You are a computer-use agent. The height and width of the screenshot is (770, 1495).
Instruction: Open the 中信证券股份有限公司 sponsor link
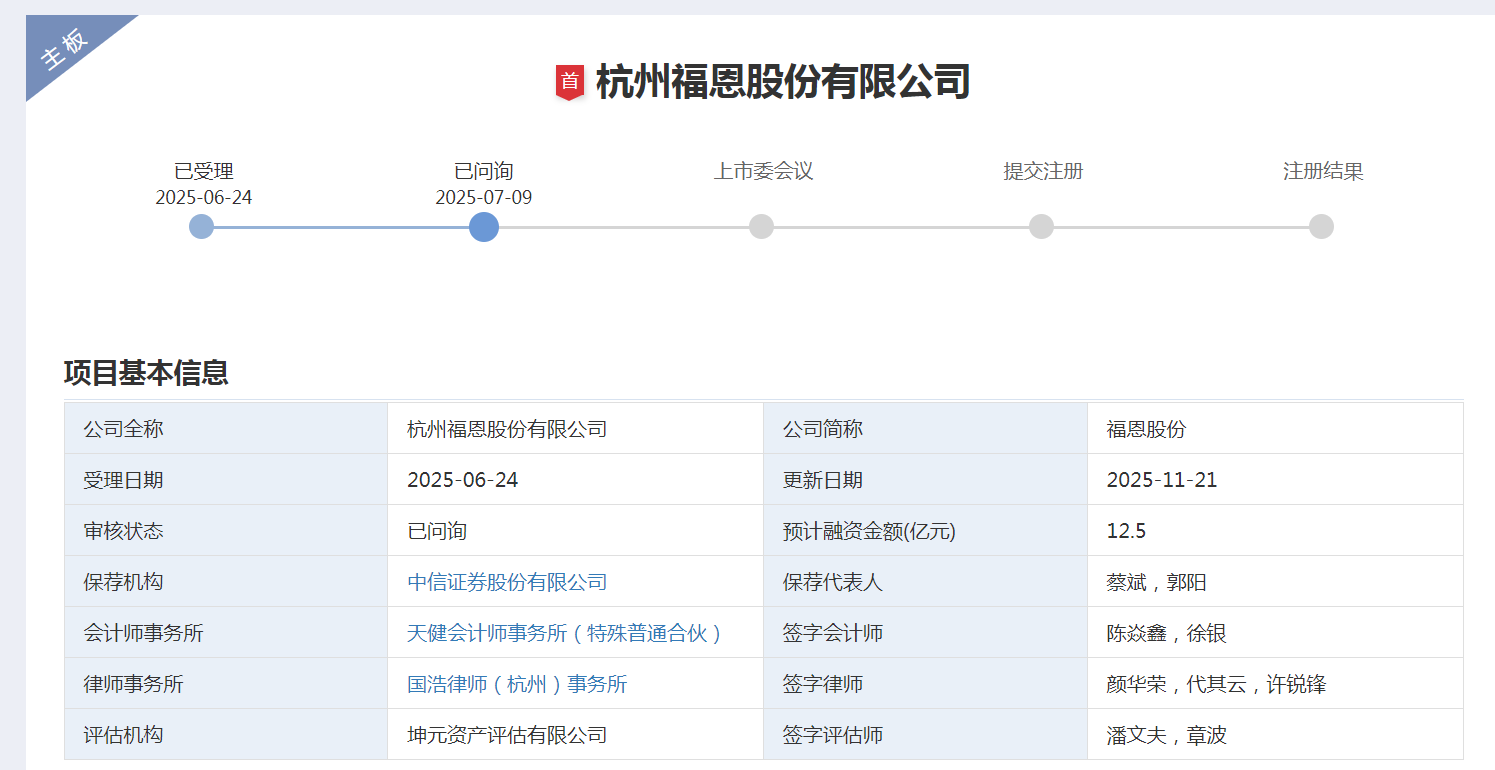[504, 581]
